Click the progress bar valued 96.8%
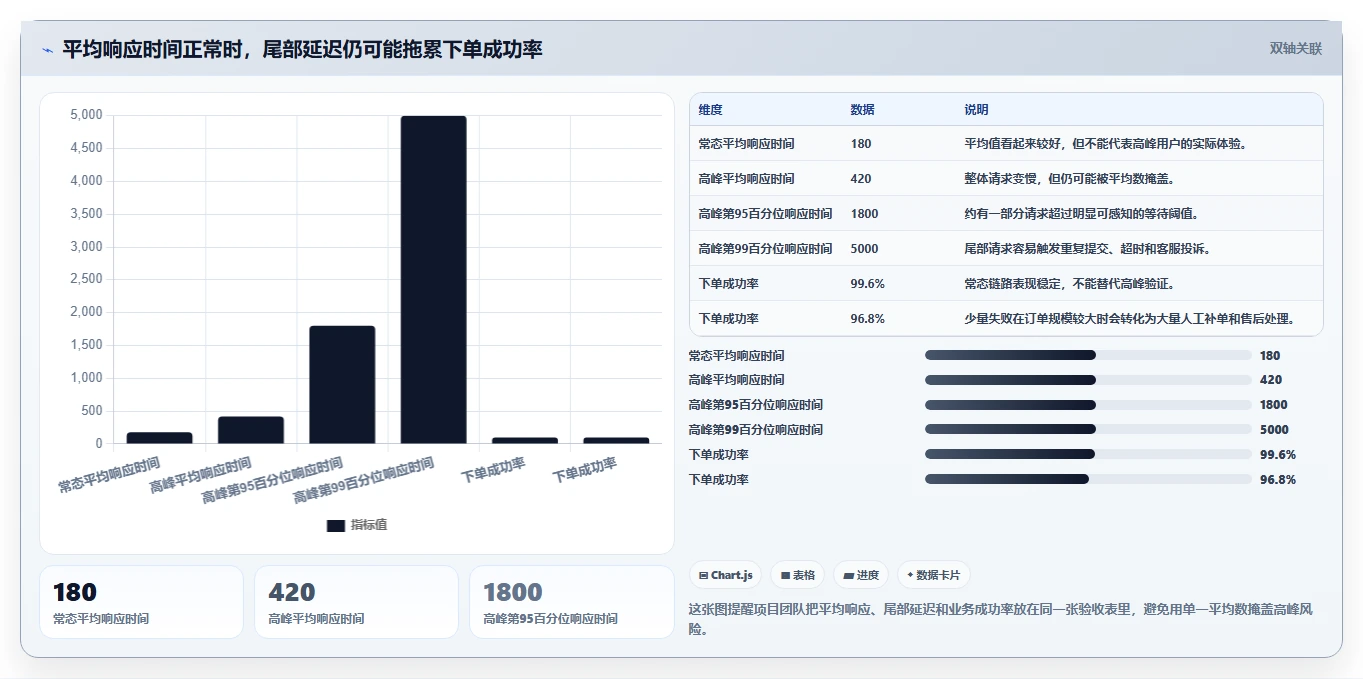 tap(1088, 479)
